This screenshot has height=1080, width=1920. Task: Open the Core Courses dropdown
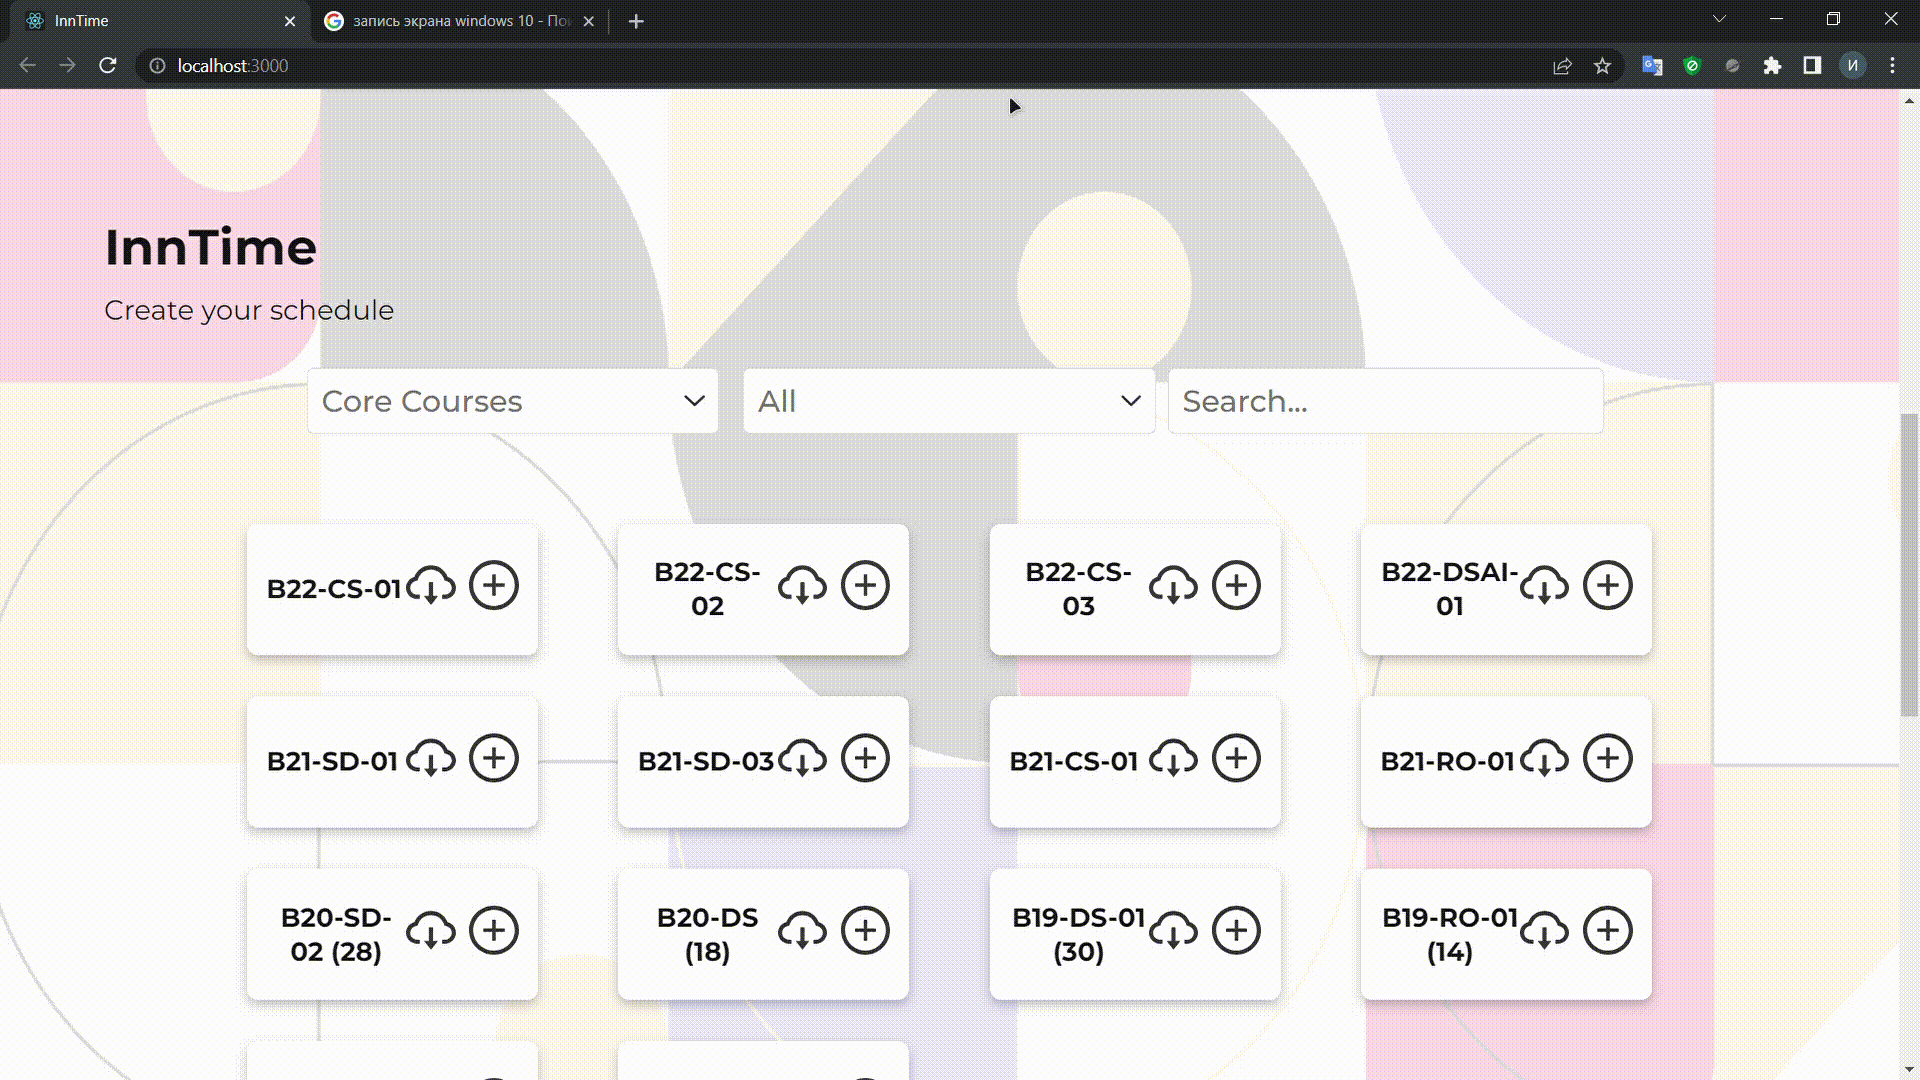[x=512, y=401]
